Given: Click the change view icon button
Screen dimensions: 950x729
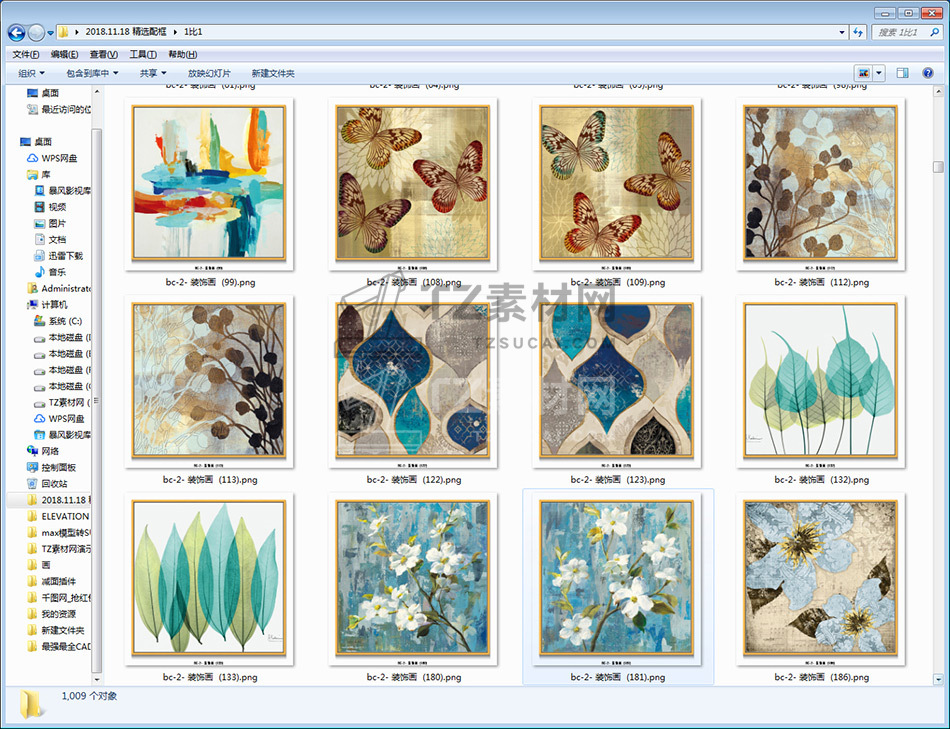Looking at the screenshot, I should pos(863,73).
